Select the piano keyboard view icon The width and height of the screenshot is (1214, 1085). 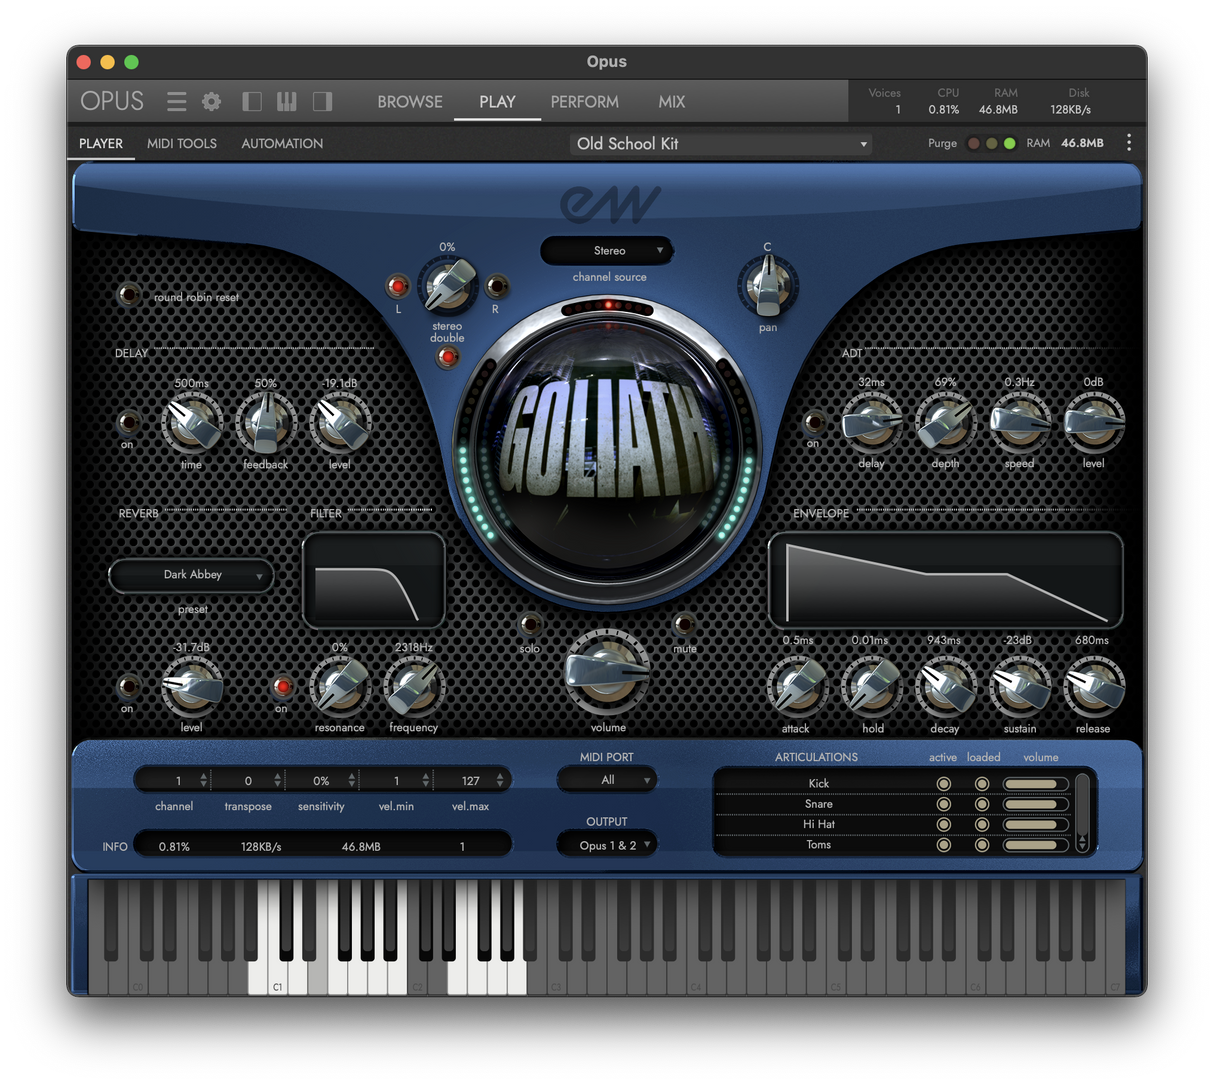pyautogui.click(x=287, y=101)
